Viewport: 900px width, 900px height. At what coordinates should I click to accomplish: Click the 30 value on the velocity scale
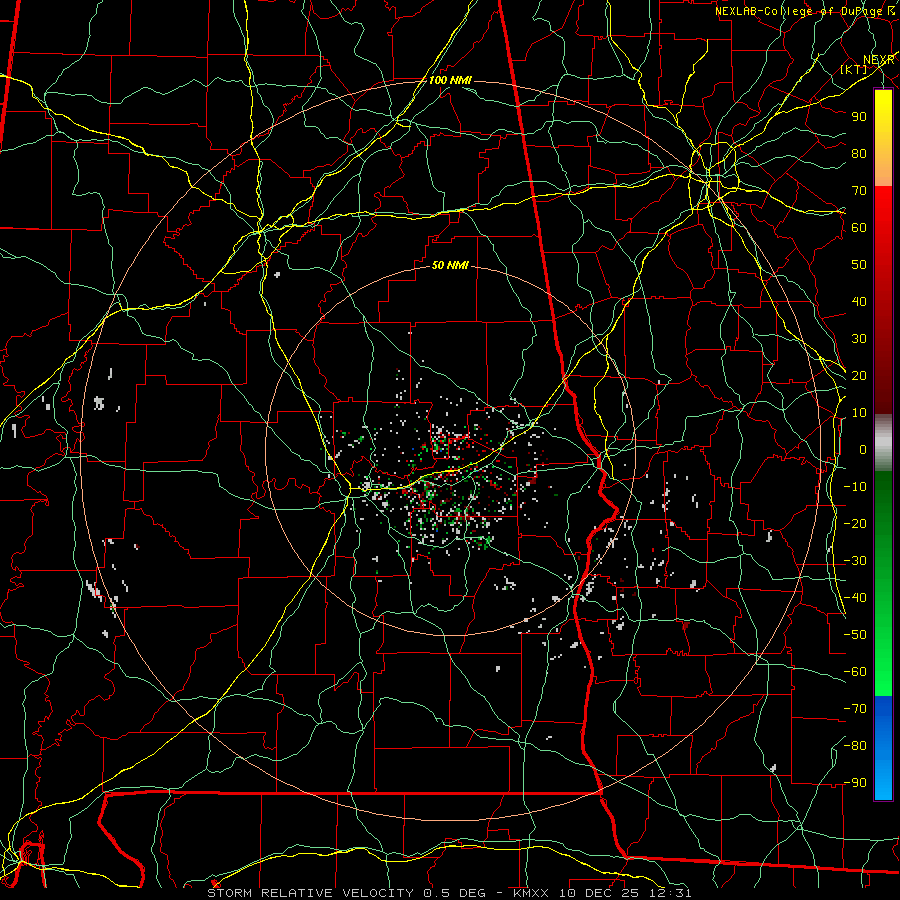point(859,339)
